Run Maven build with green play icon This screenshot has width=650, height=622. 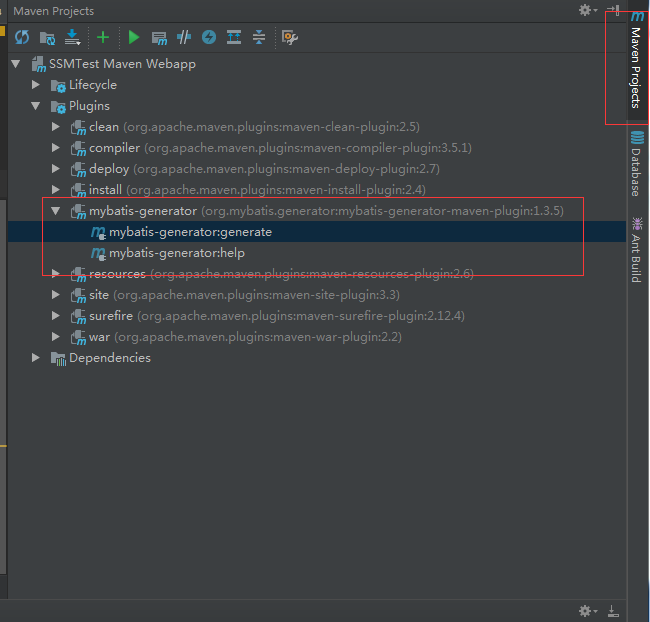[x=133, y=38]
